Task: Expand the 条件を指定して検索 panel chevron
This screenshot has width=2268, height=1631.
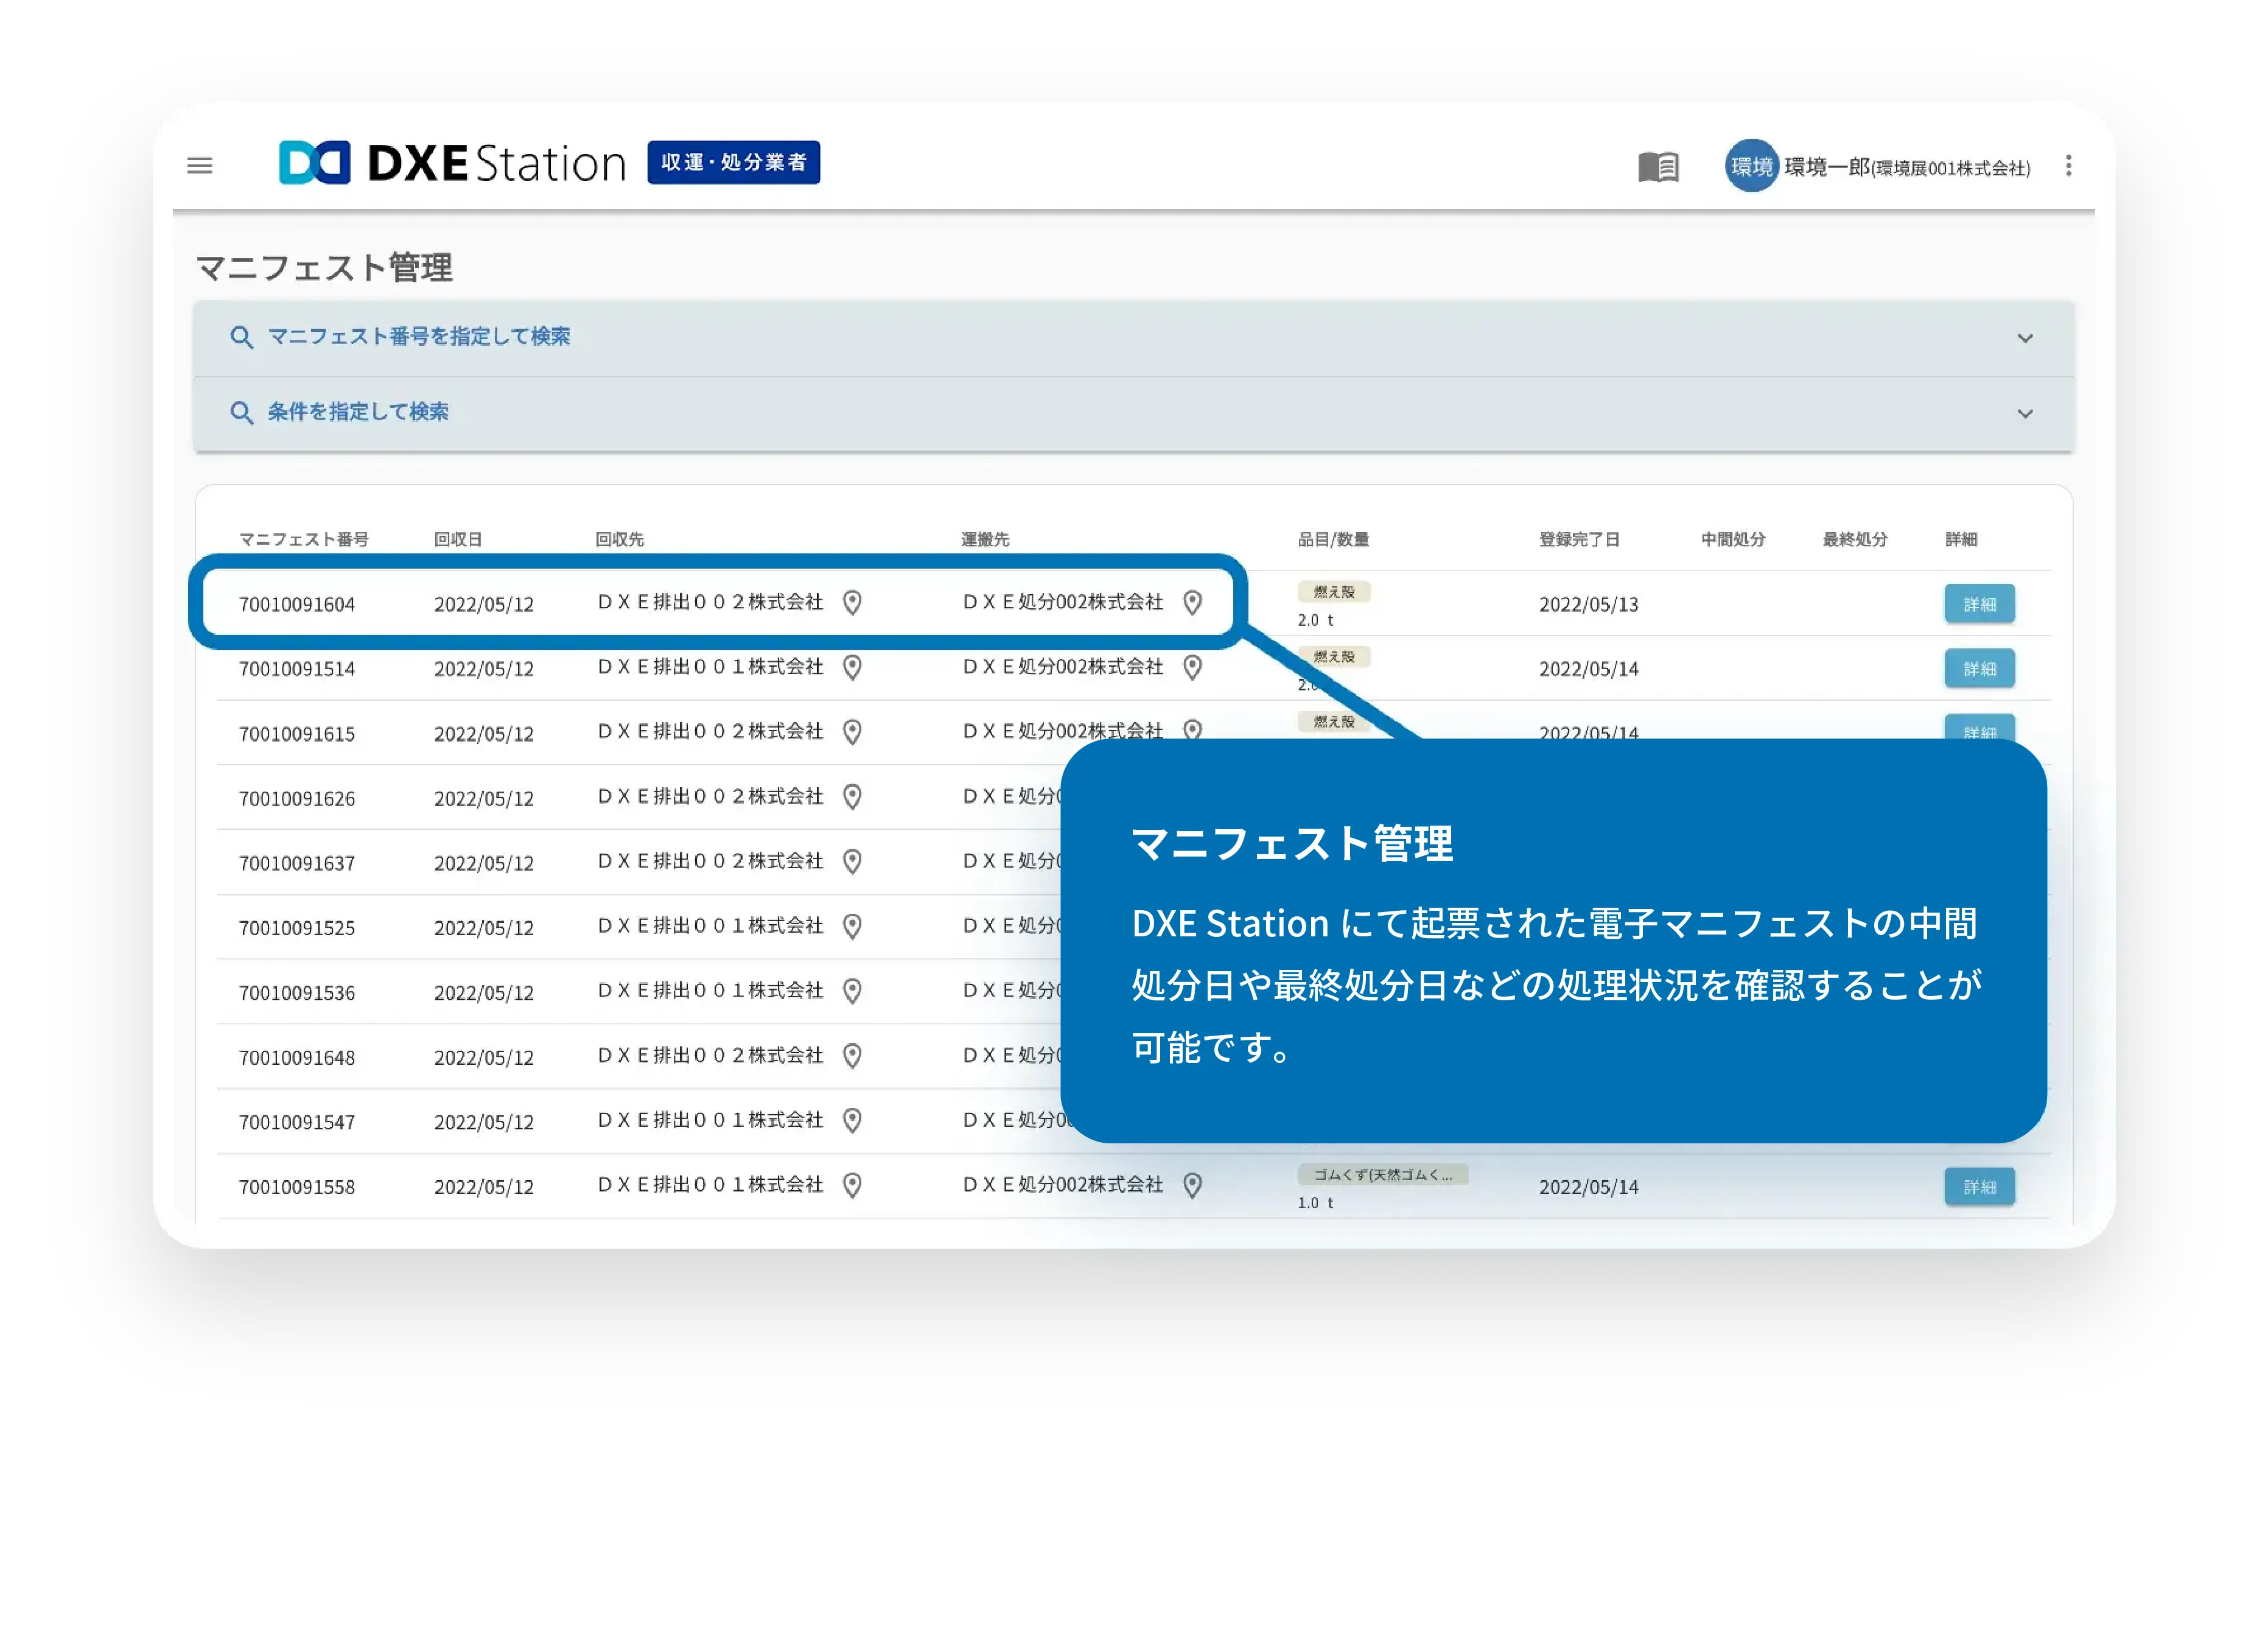Action: [2025, 414]
